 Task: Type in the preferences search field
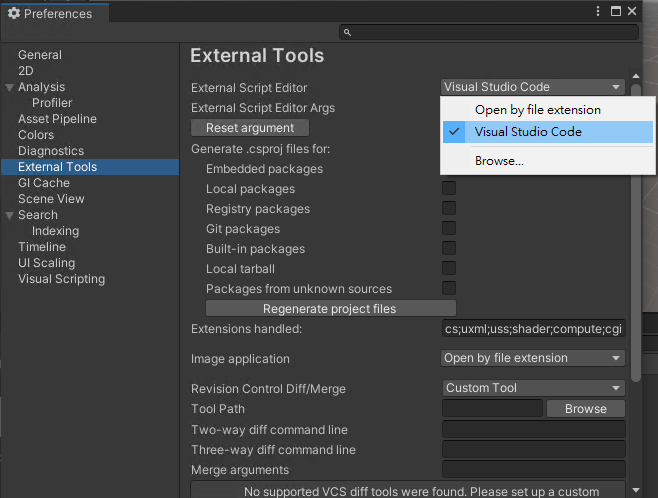[489, 32]
